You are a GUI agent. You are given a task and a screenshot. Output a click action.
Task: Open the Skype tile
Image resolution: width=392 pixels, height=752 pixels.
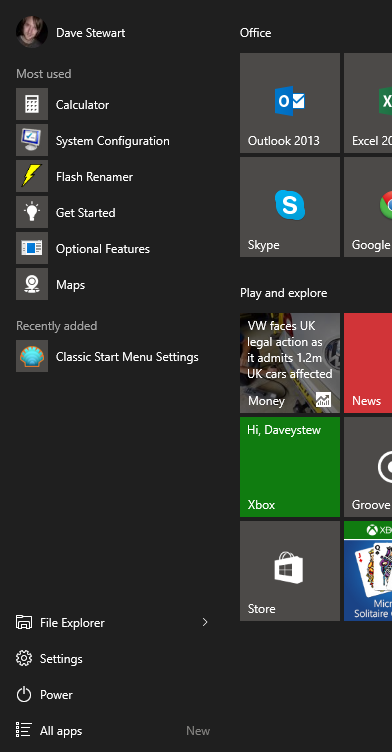click(290, 207)
